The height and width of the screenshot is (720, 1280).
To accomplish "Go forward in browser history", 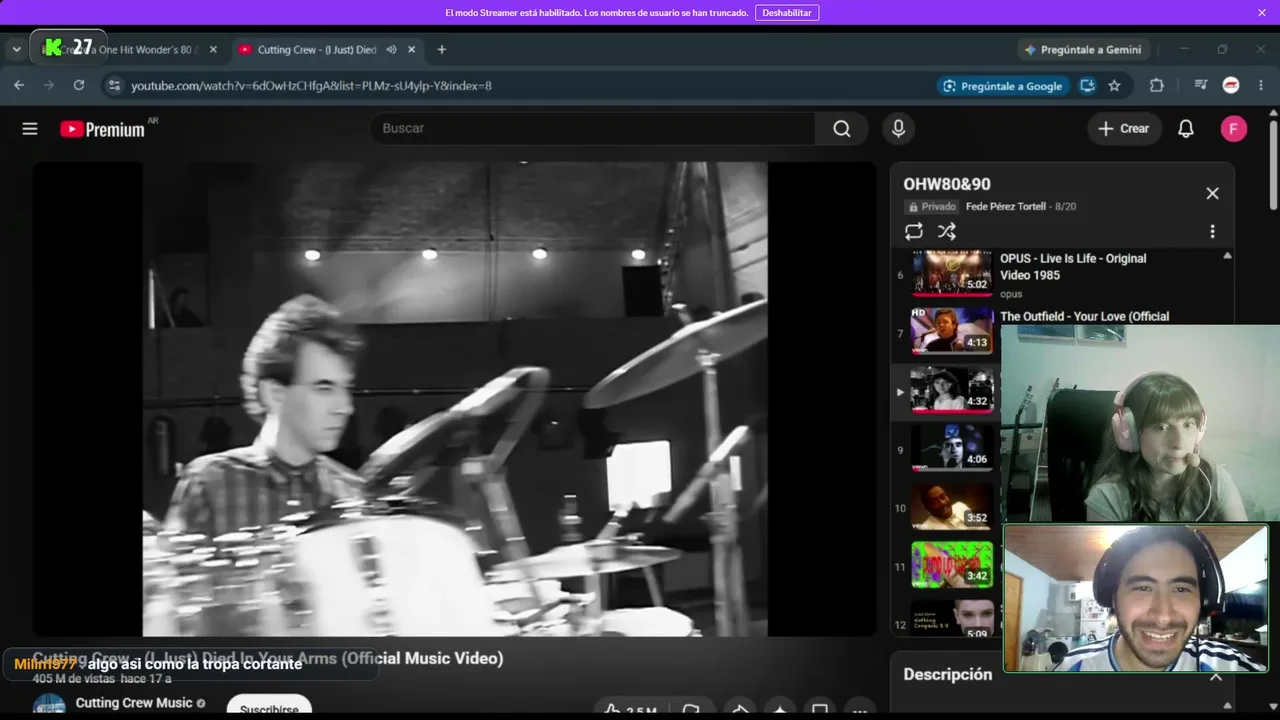I will coord(49,86).
